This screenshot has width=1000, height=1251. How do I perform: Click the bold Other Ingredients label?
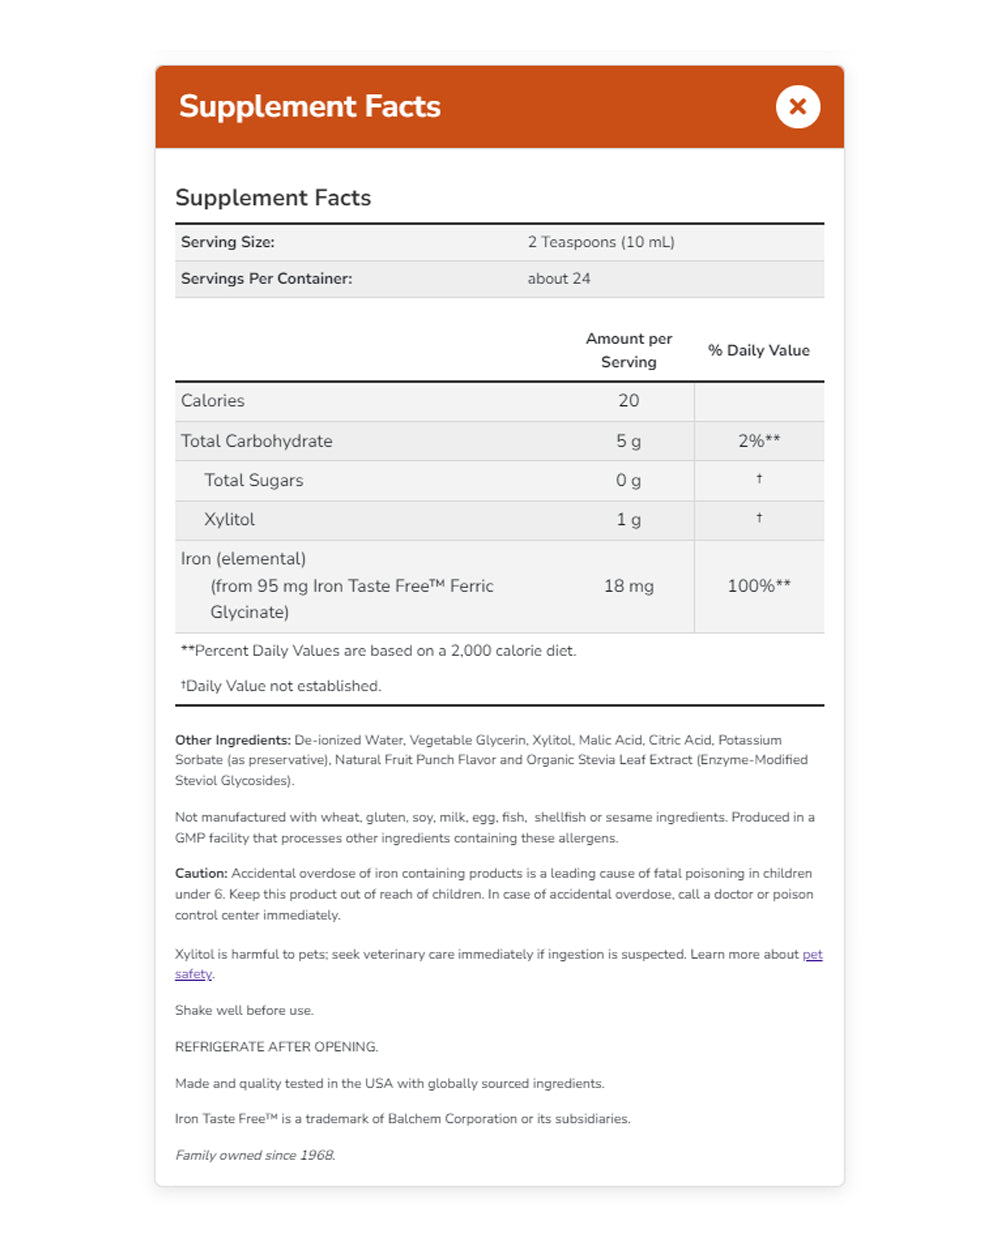(x=232, y=740)
